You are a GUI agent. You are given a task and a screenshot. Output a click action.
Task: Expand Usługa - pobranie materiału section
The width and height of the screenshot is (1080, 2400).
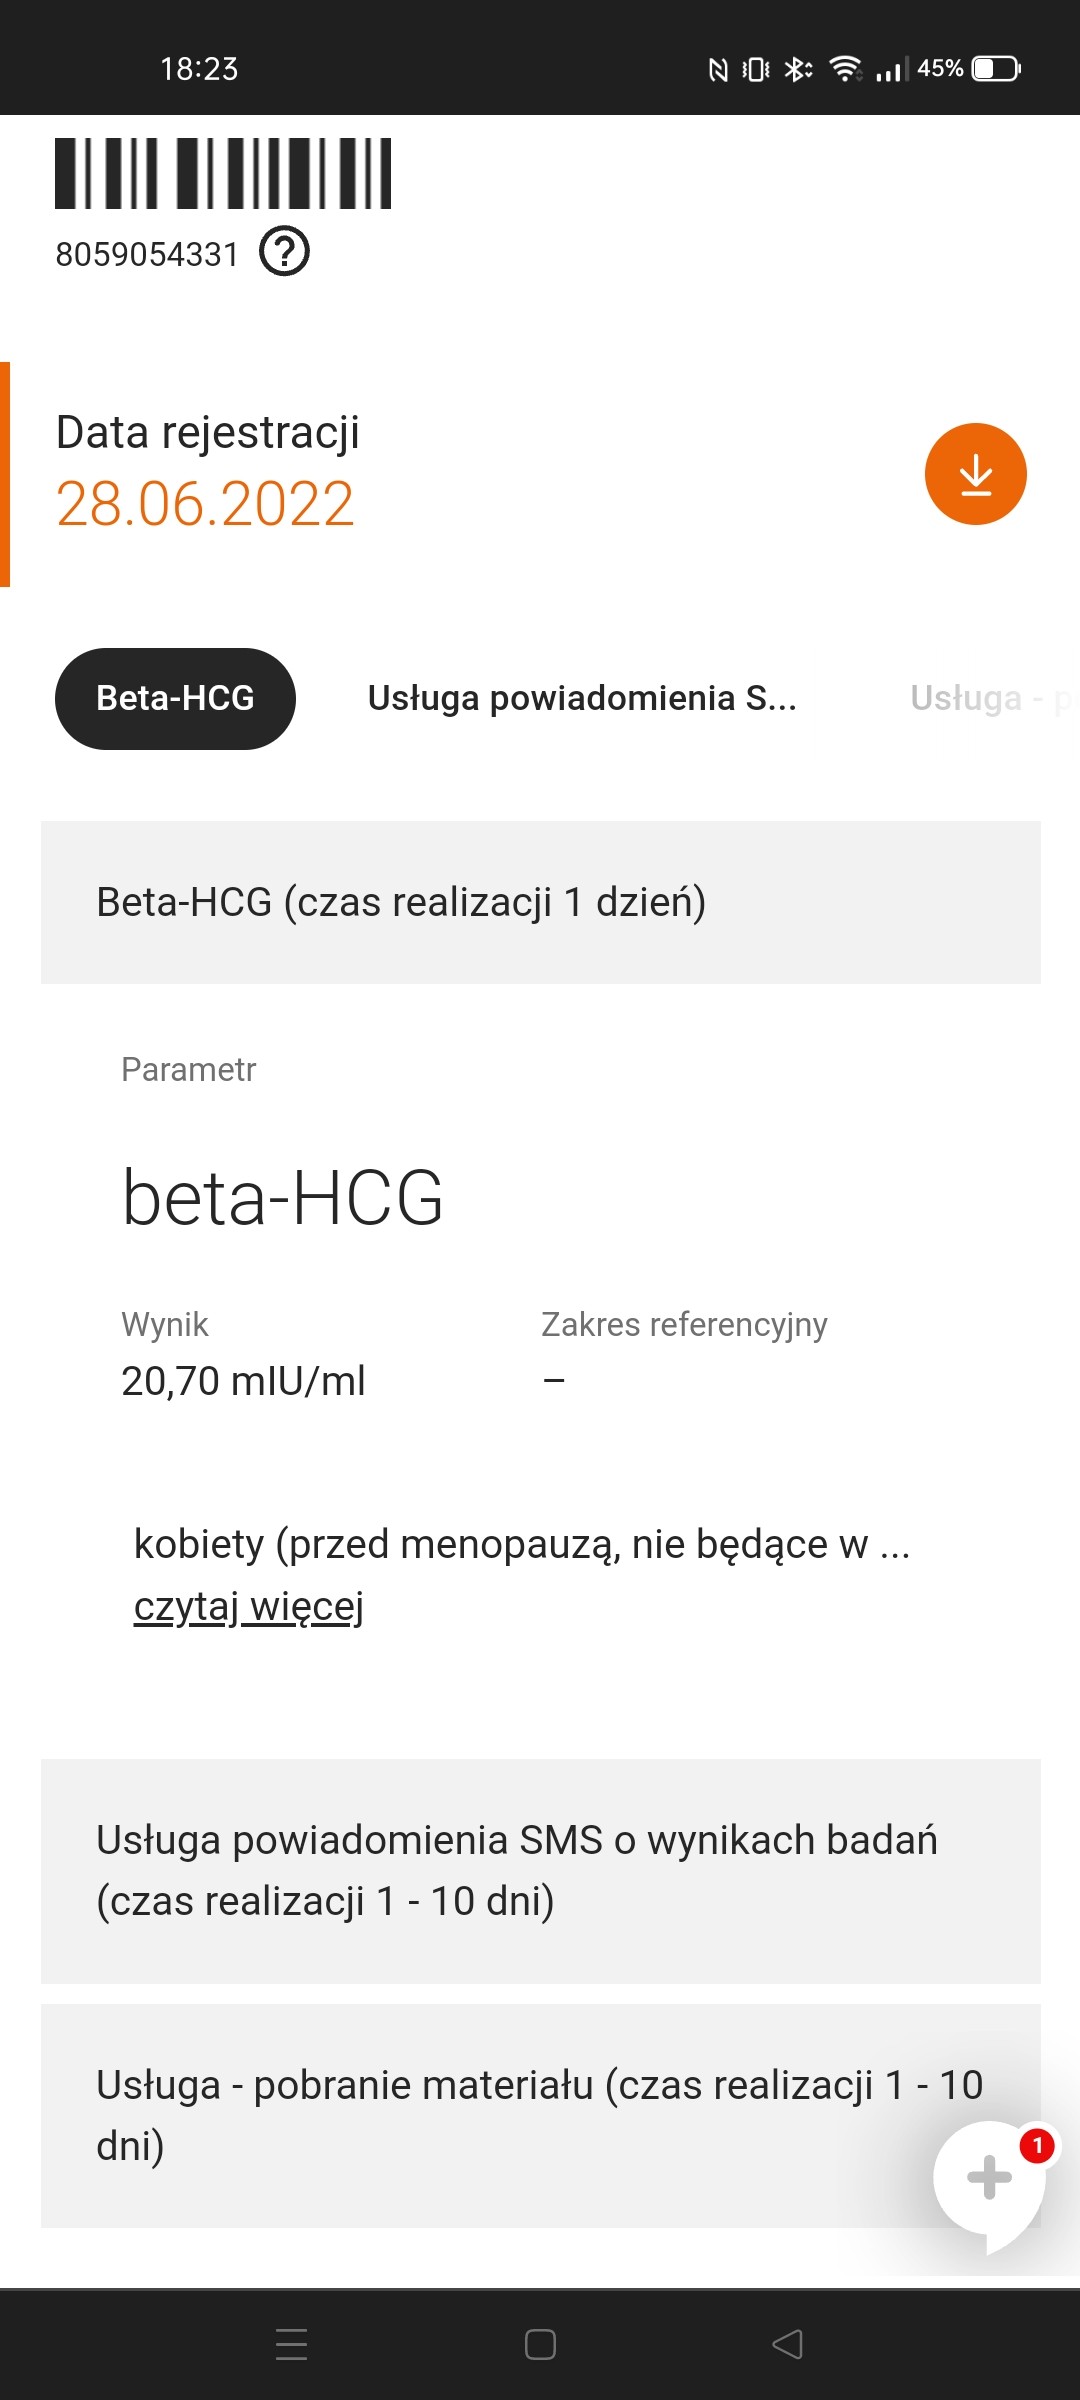500,2114
